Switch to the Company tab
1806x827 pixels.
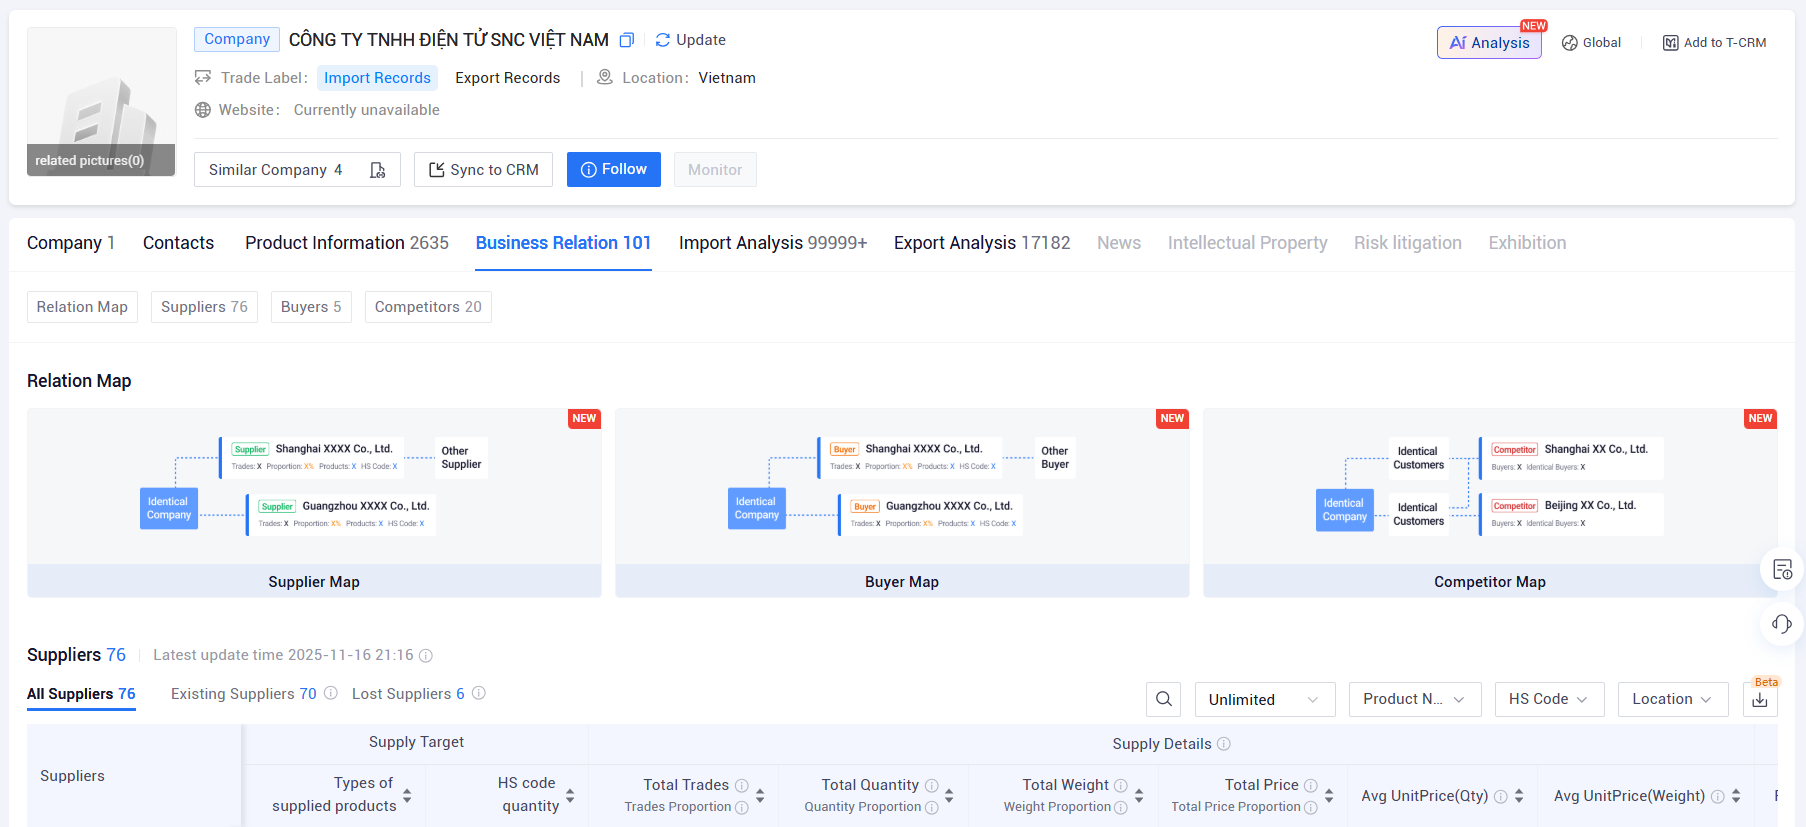[71, 243]
